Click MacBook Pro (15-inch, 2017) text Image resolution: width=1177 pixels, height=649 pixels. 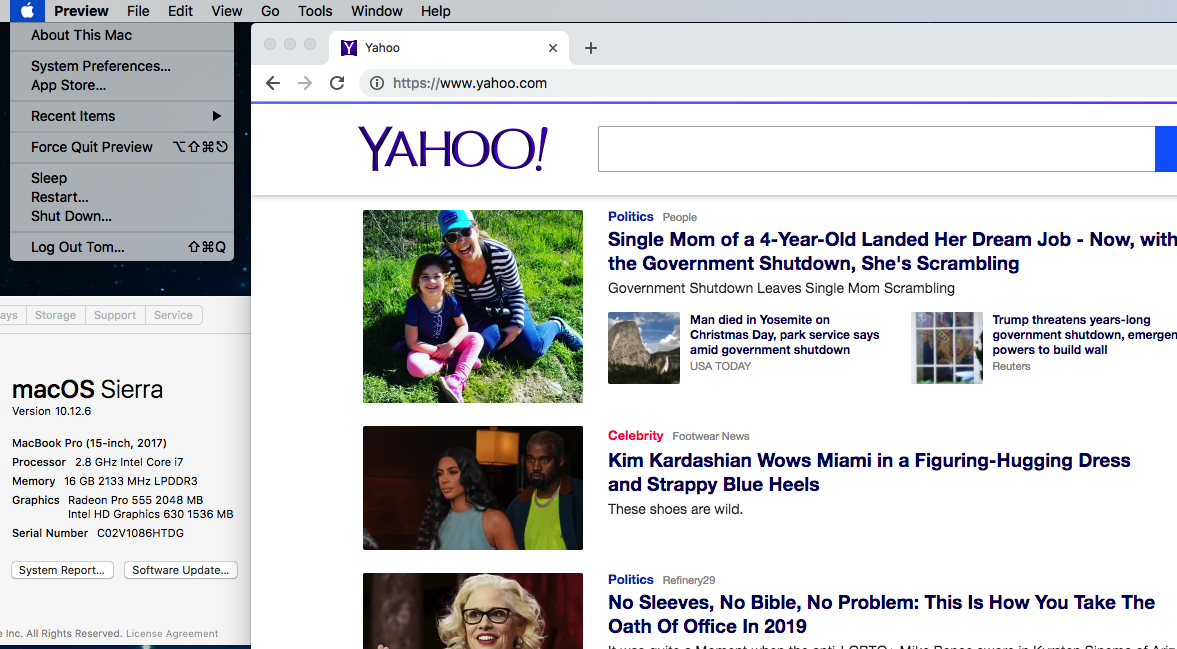pyautogui.click(x=89, y=443)
